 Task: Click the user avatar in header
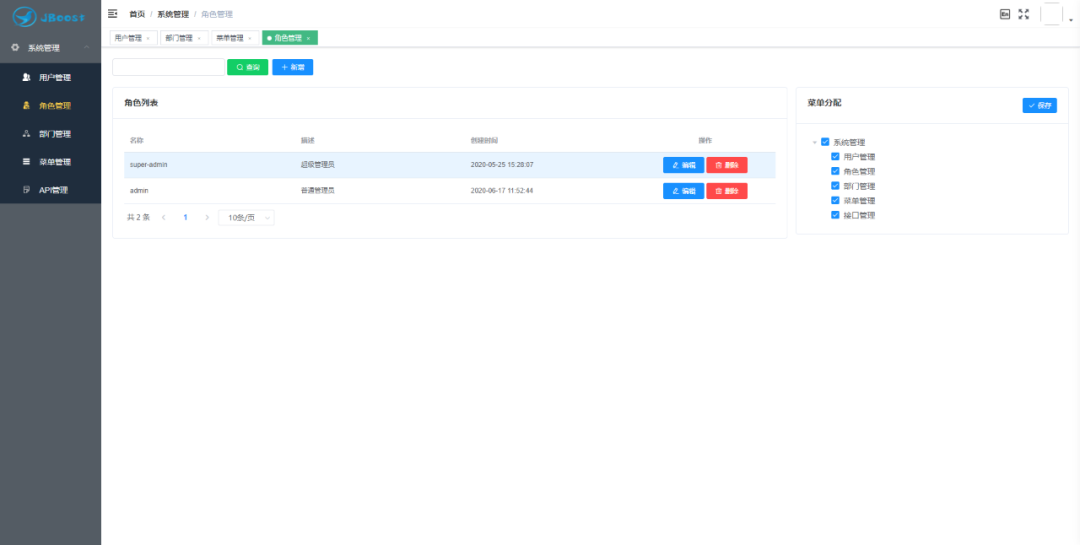pos(1051,14)
